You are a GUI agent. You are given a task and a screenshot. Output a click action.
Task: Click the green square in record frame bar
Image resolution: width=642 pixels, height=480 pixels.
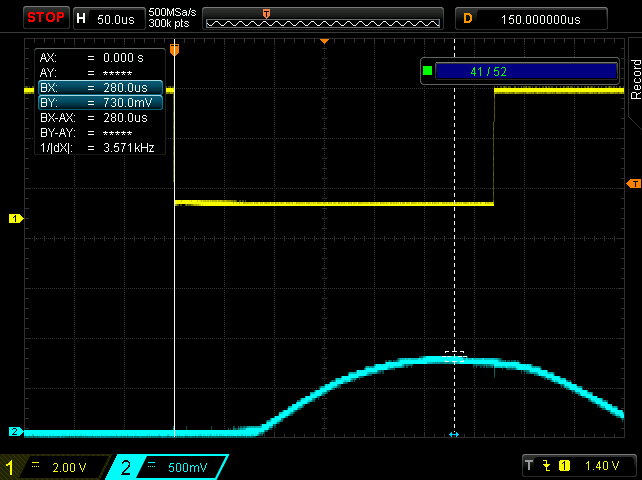tap(428, 71)
